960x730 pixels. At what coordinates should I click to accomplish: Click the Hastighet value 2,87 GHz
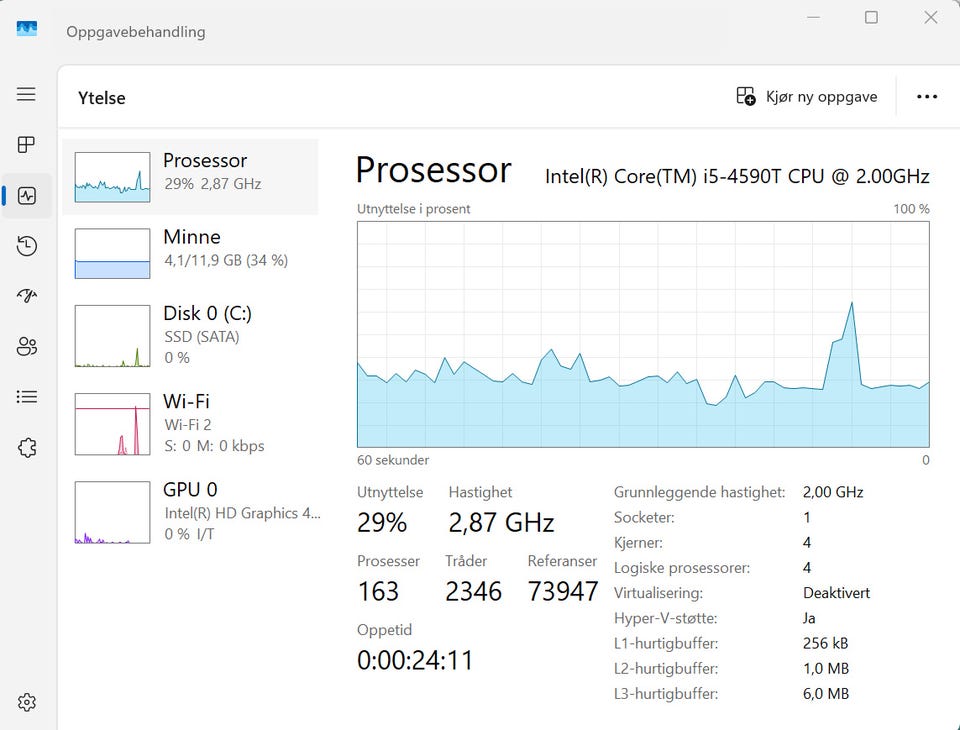pos(501,522)
